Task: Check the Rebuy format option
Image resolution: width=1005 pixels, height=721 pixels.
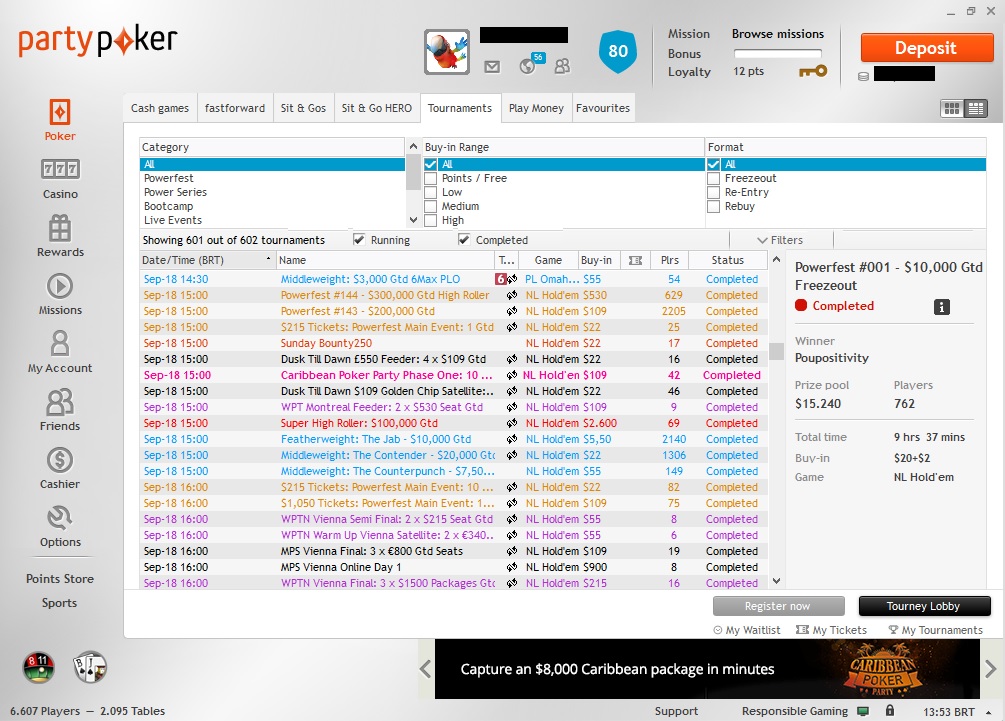Action: click(713, 206)
